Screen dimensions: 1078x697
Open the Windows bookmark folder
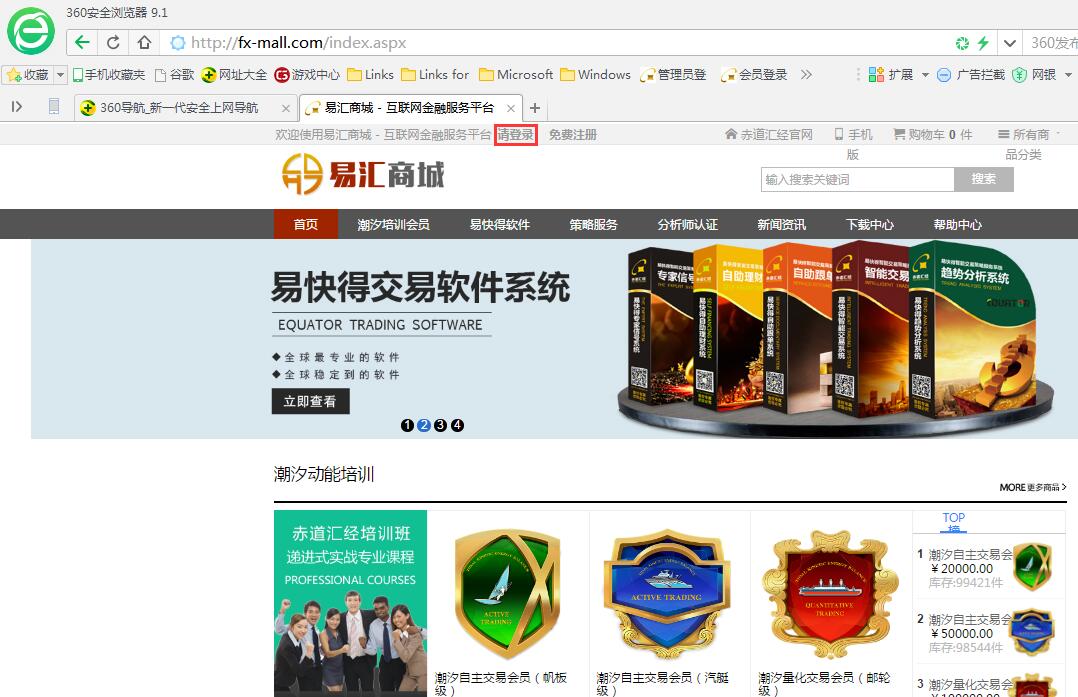pyautogui.click(x=595, y=74)
